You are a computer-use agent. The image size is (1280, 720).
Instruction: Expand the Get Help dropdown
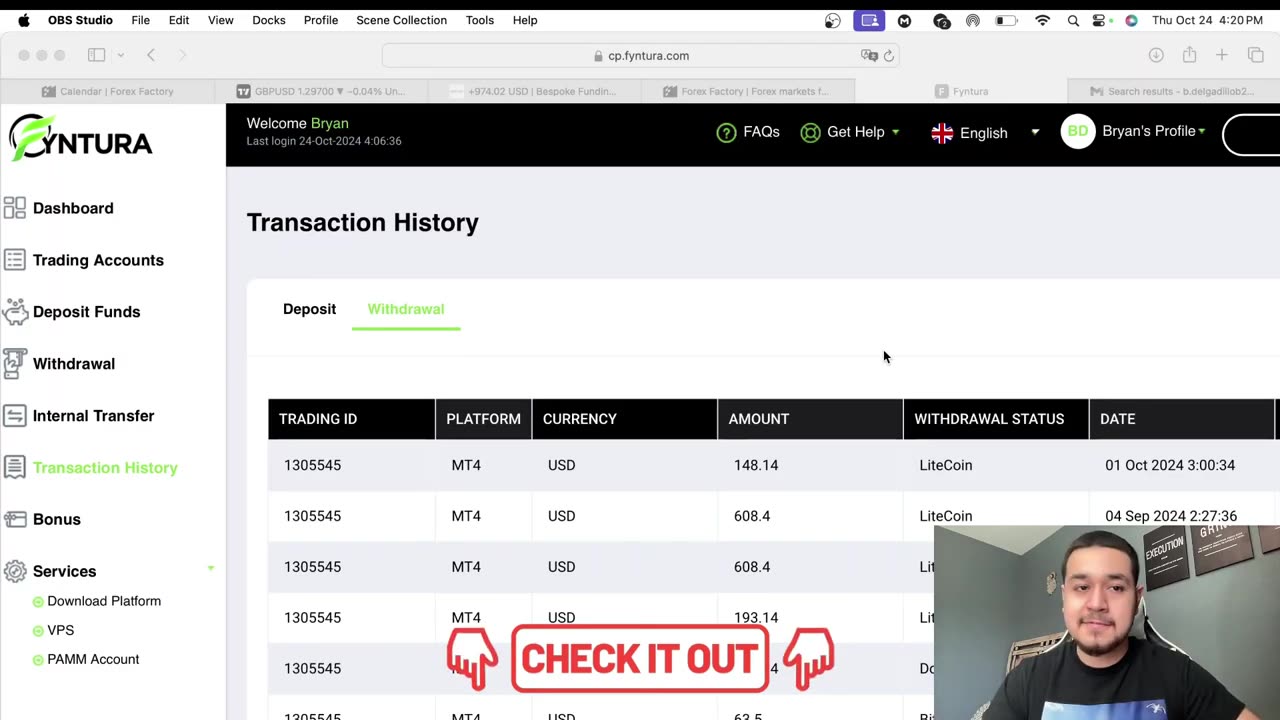(850, 132)
